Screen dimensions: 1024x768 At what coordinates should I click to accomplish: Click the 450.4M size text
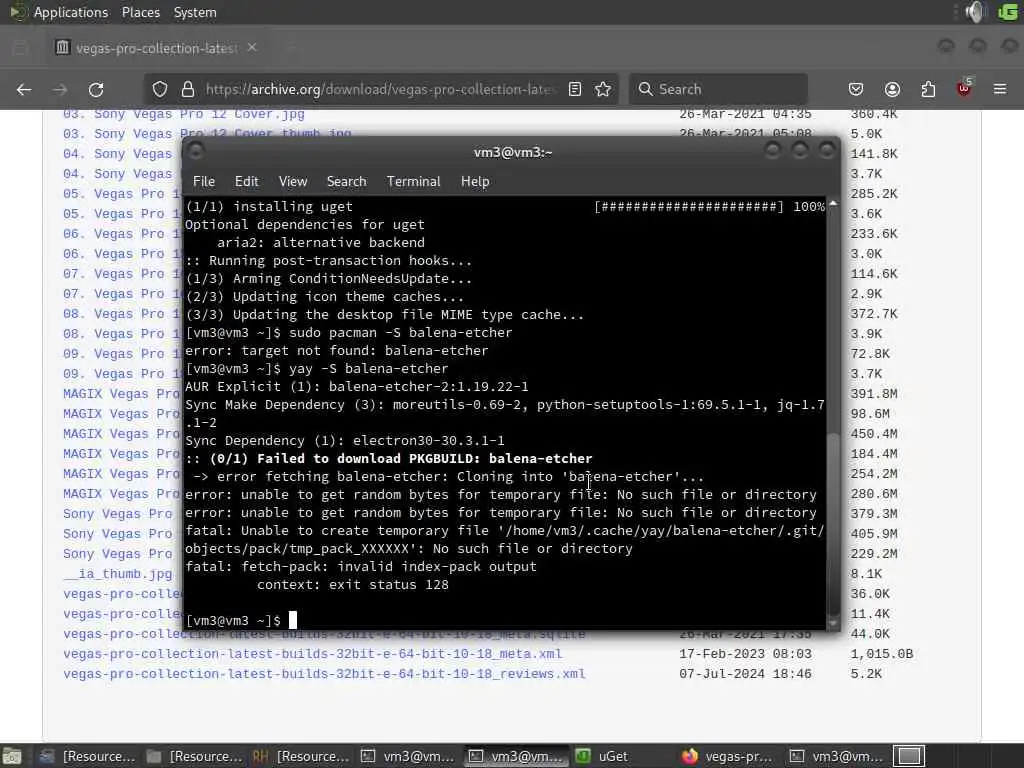coord(874,434)
